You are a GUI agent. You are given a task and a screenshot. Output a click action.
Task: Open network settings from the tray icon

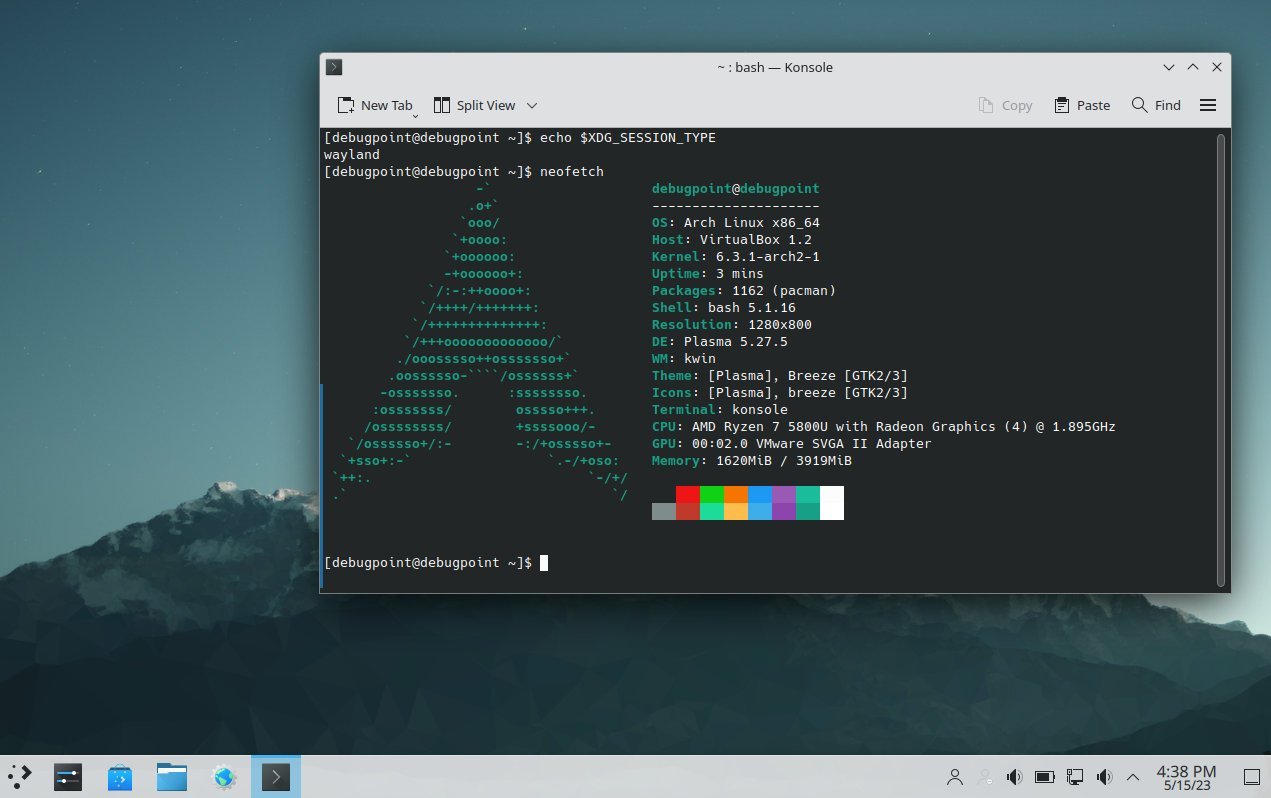point(1074,776)
